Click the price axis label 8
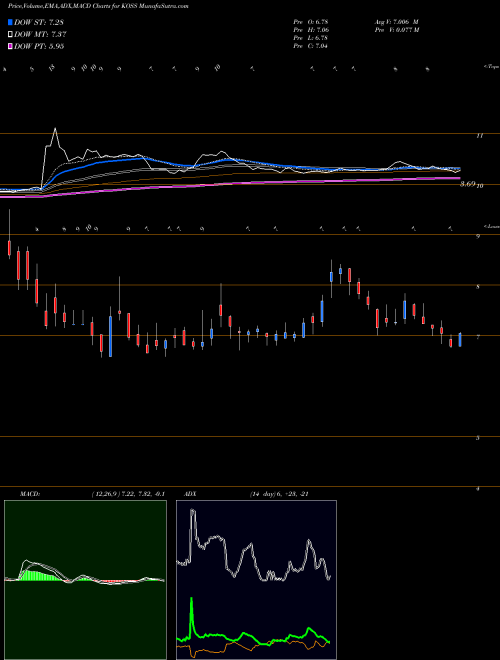 click(x=478, y=287)
